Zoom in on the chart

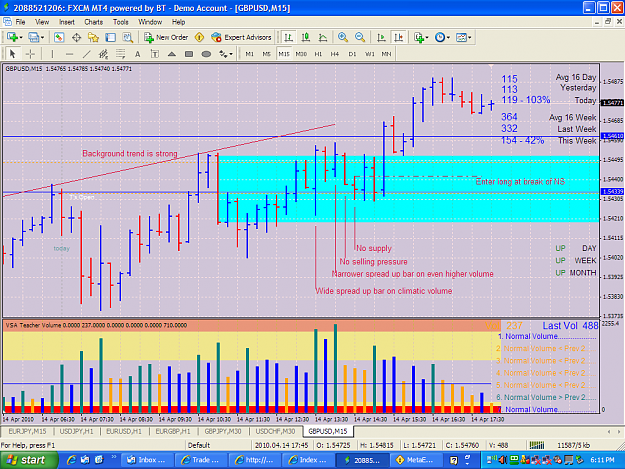pyautogui.click(x=342, y=37)
